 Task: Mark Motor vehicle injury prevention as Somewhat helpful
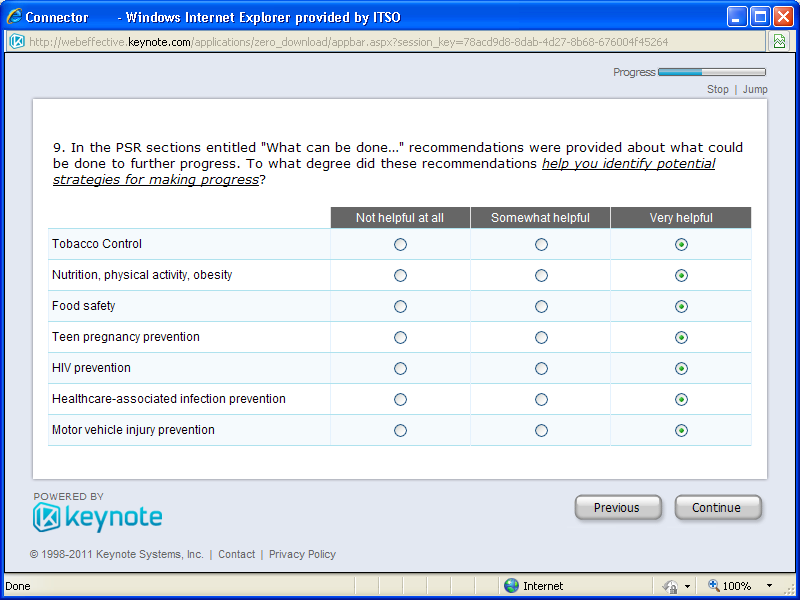click(x=541, y=430)
